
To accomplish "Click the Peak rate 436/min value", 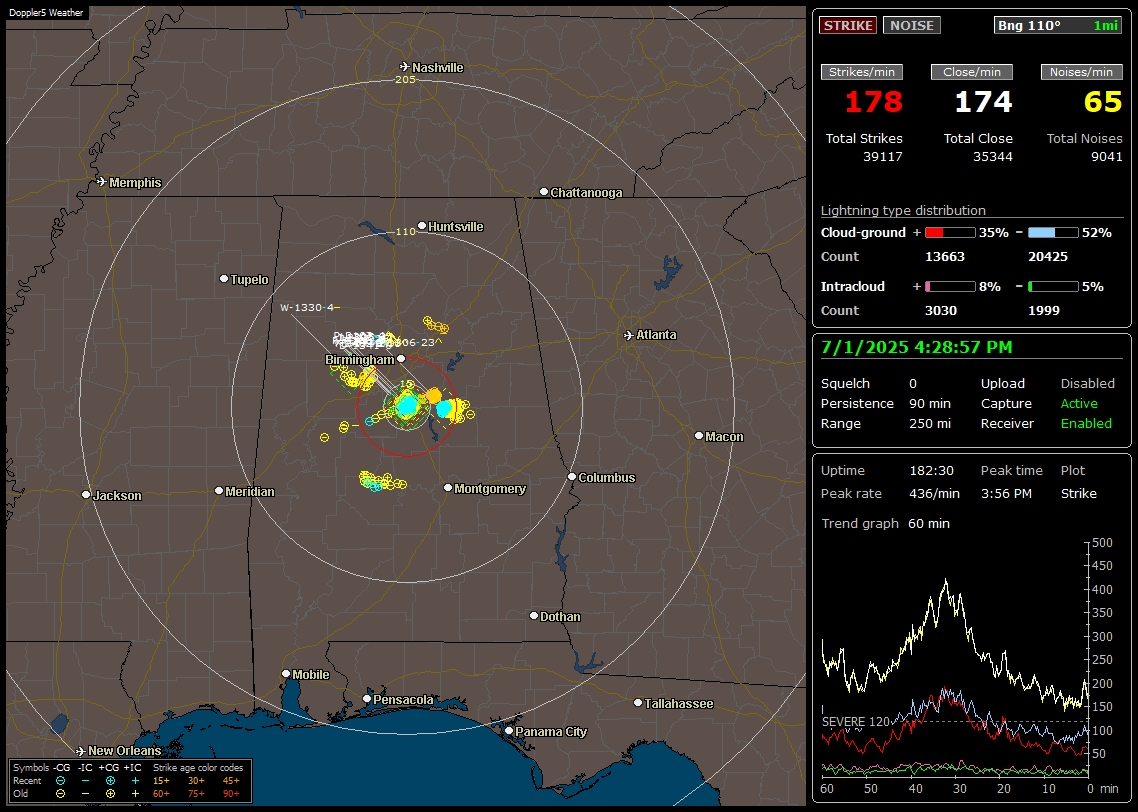I will click(x=934, y=494).
